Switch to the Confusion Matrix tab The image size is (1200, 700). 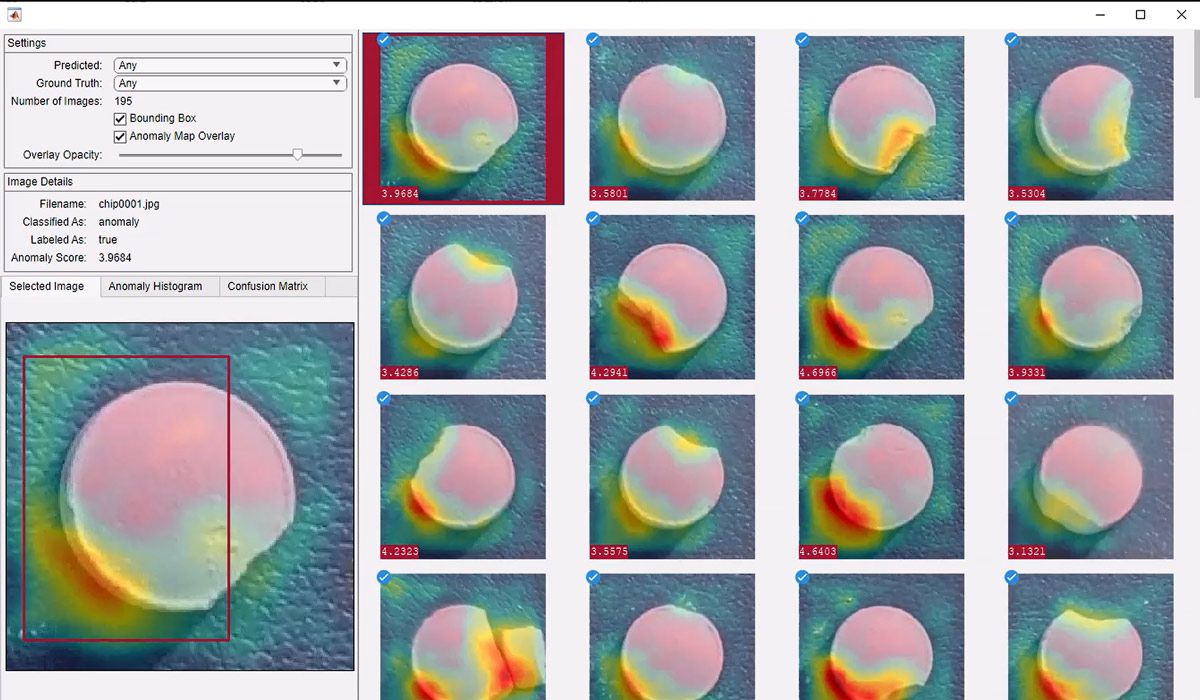[271, 286]
